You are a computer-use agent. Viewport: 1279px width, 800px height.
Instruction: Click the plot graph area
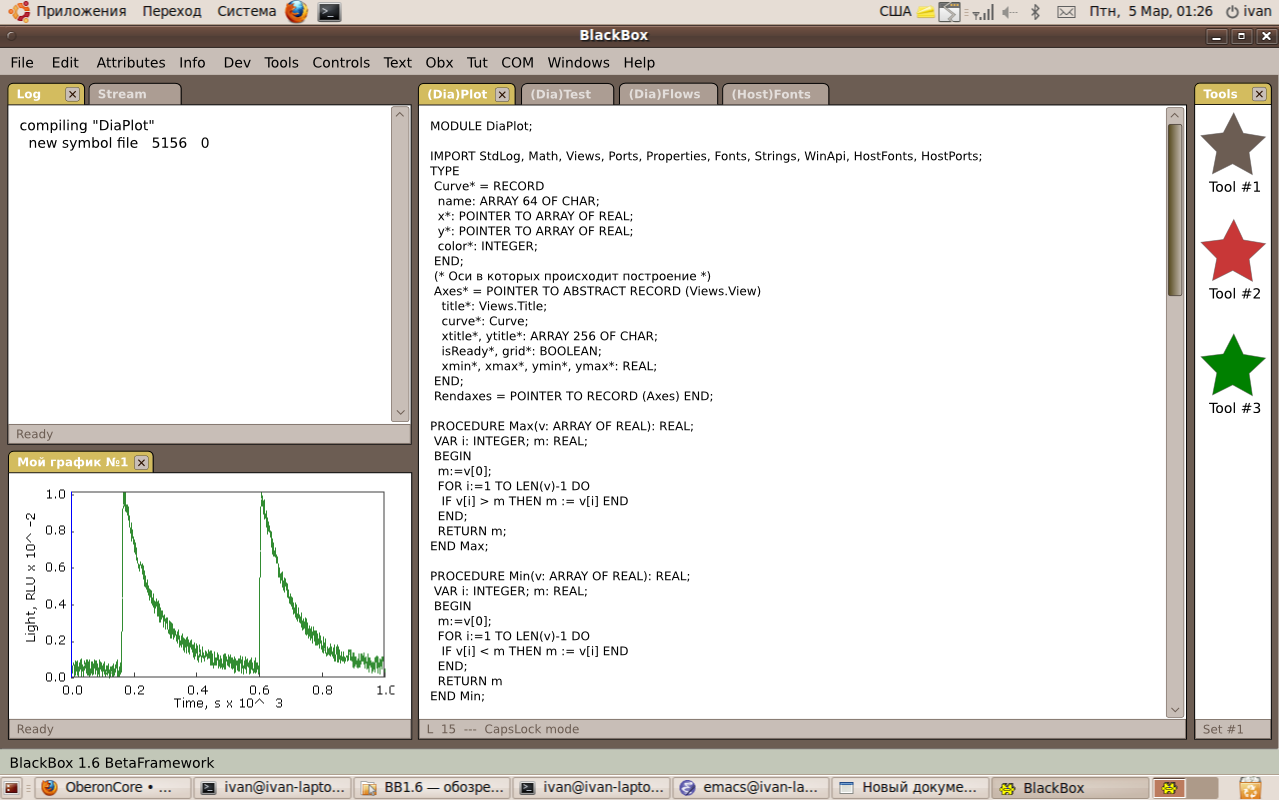(228, 585)
